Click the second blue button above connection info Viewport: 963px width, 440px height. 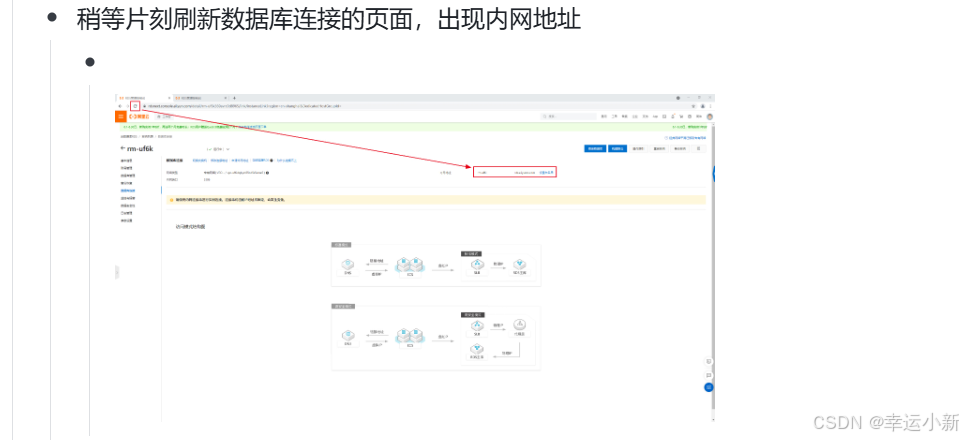tap(618, 149)
